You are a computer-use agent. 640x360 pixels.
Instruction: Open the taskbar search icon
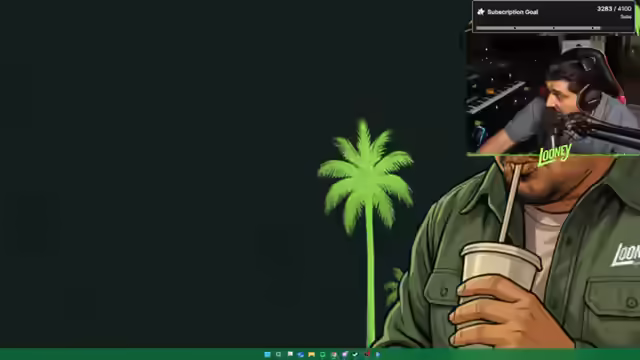(x=278, y=354)
